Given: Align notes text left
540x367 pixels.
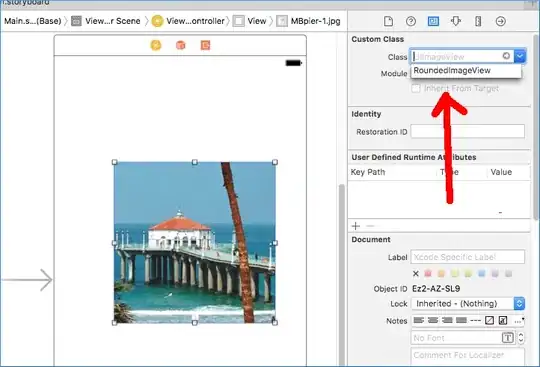Looking at the screenshot, I should point(418,321).
